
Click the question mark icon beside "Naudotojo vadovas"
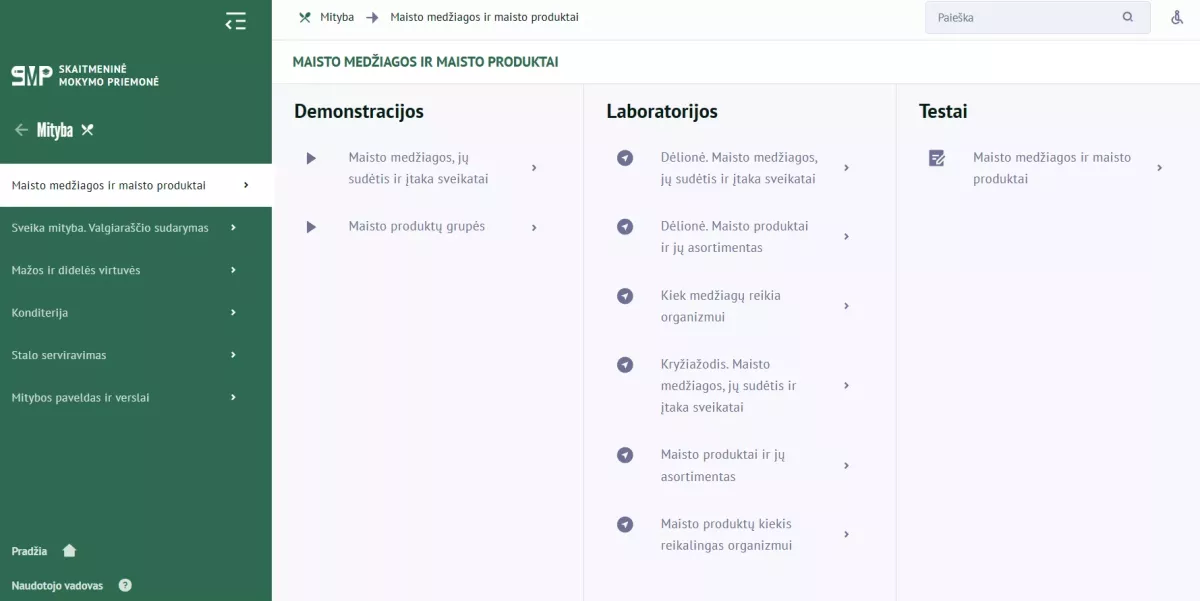[124, 585]
